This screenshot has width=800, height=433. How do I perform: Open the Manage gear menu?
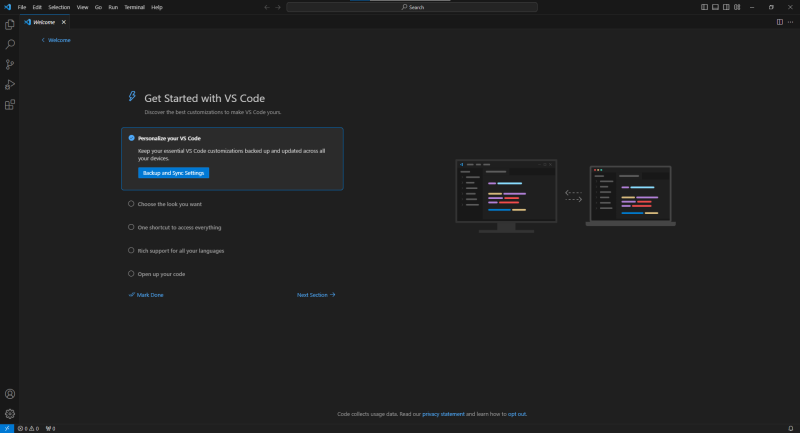(x=10, y=414)
